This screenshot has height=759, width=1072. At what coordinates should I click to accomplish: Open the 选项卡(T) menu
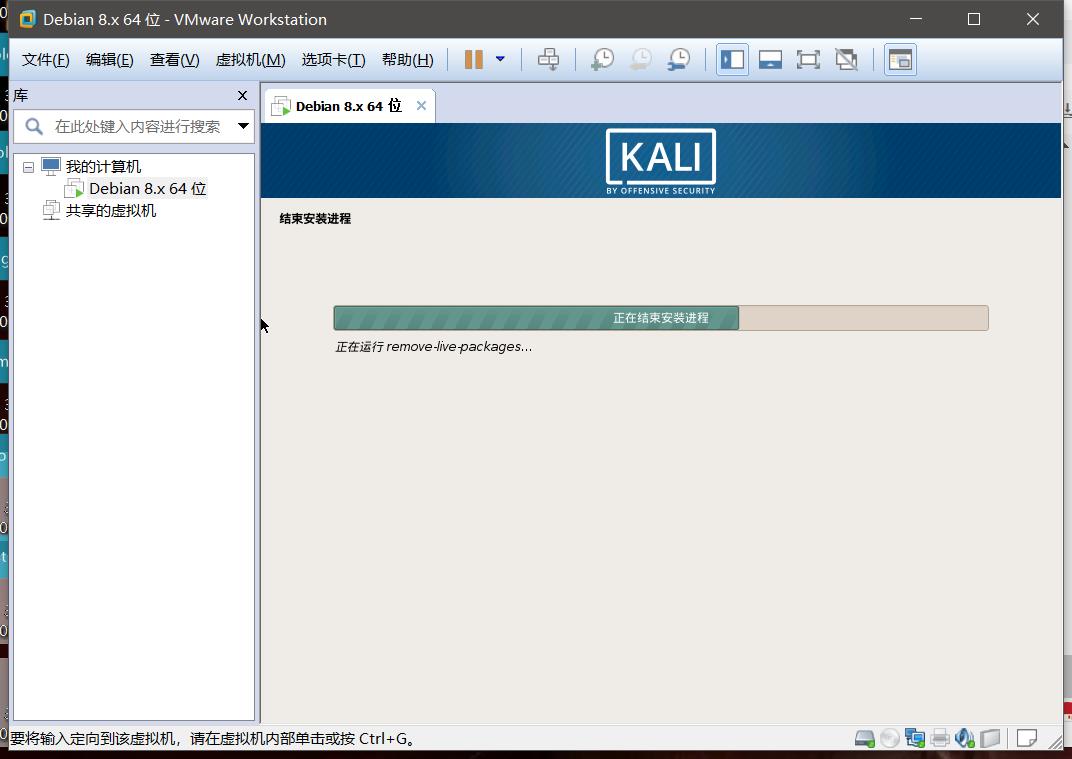pyautogui.click(x=334, y=59)
